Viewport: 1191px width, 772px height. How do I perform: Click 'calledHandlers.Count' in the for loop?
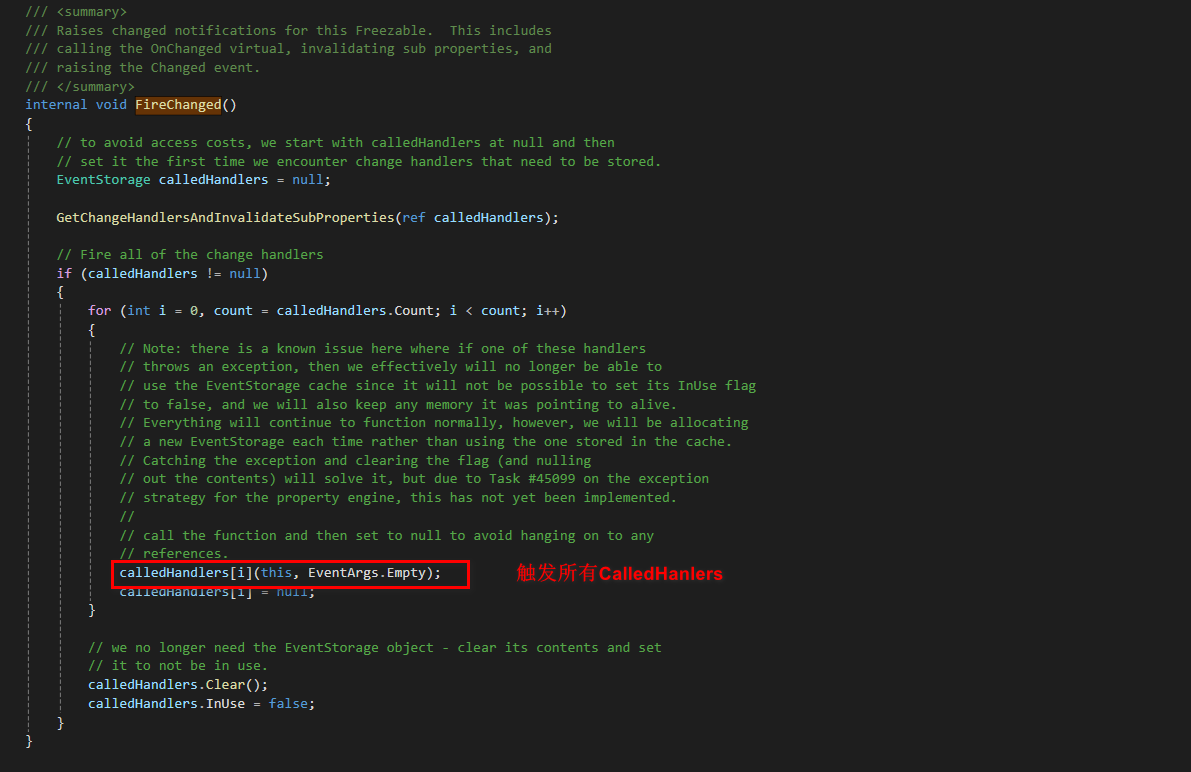coord(355,311)
